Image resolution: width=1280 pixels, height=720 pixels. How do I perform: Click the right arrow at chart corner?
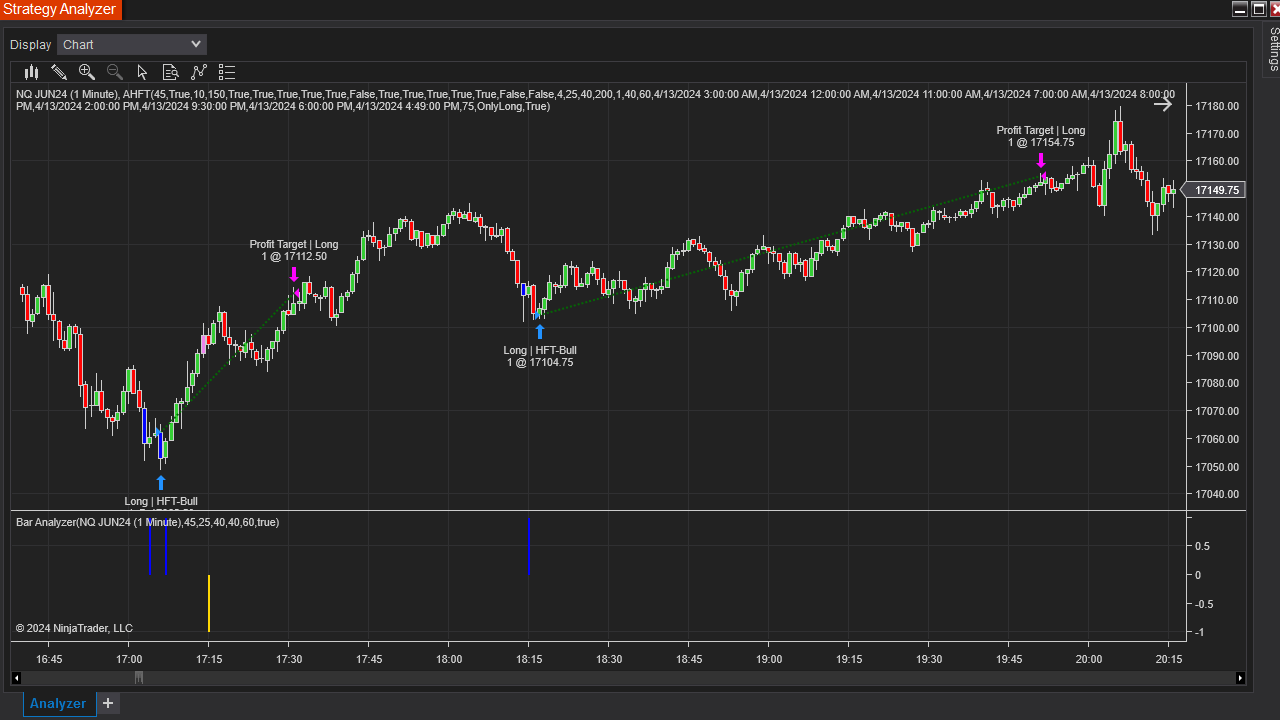(x=1163, y=104)
